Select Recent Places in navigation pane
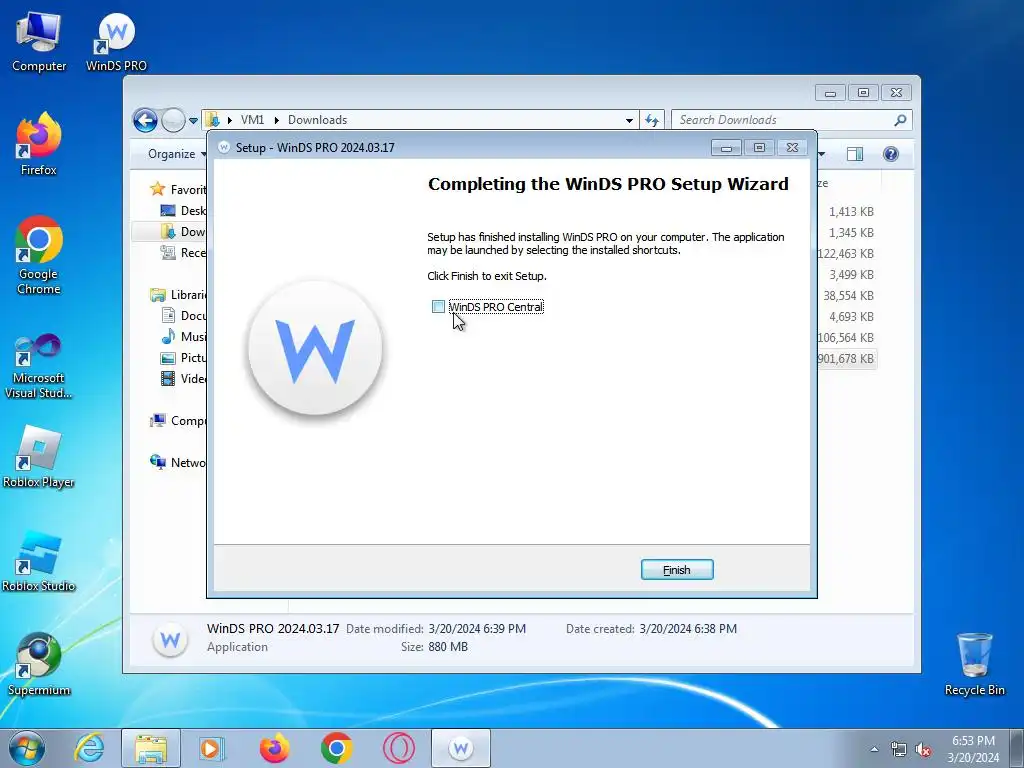This screenshot has height=768, width=1024. point(183,252)
